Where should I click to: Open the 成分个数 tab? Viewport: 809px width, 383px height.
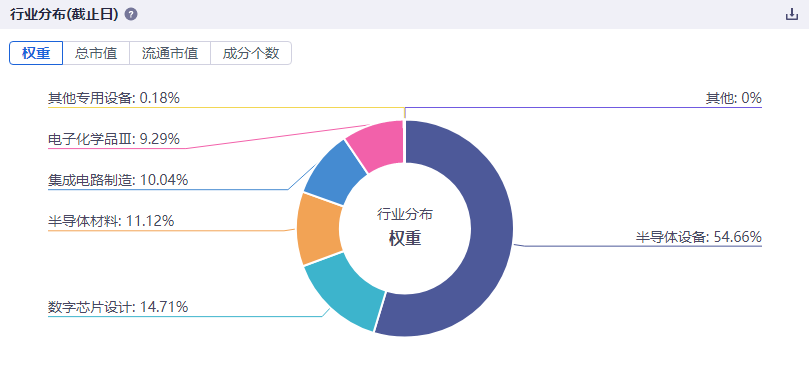[251, 53]
